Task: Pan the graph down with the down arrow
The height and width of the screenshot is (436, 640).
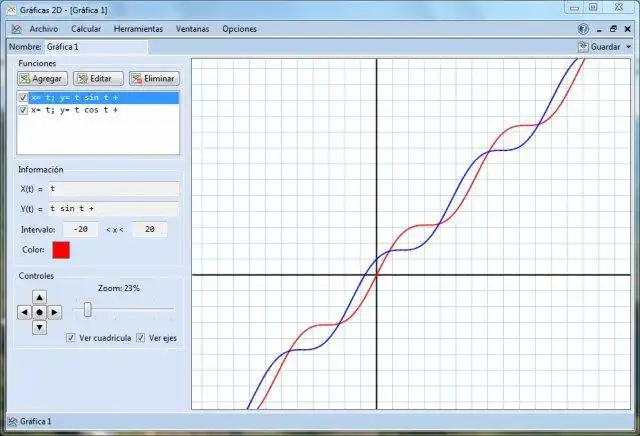Action: point(39,327)
